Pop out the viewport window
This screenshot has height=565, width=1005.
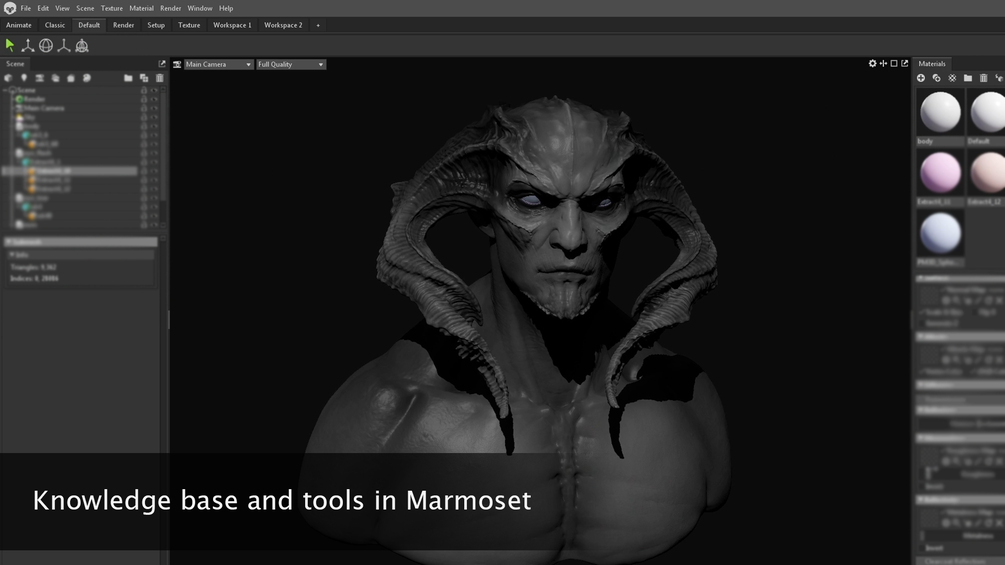[x=904, y=63]
